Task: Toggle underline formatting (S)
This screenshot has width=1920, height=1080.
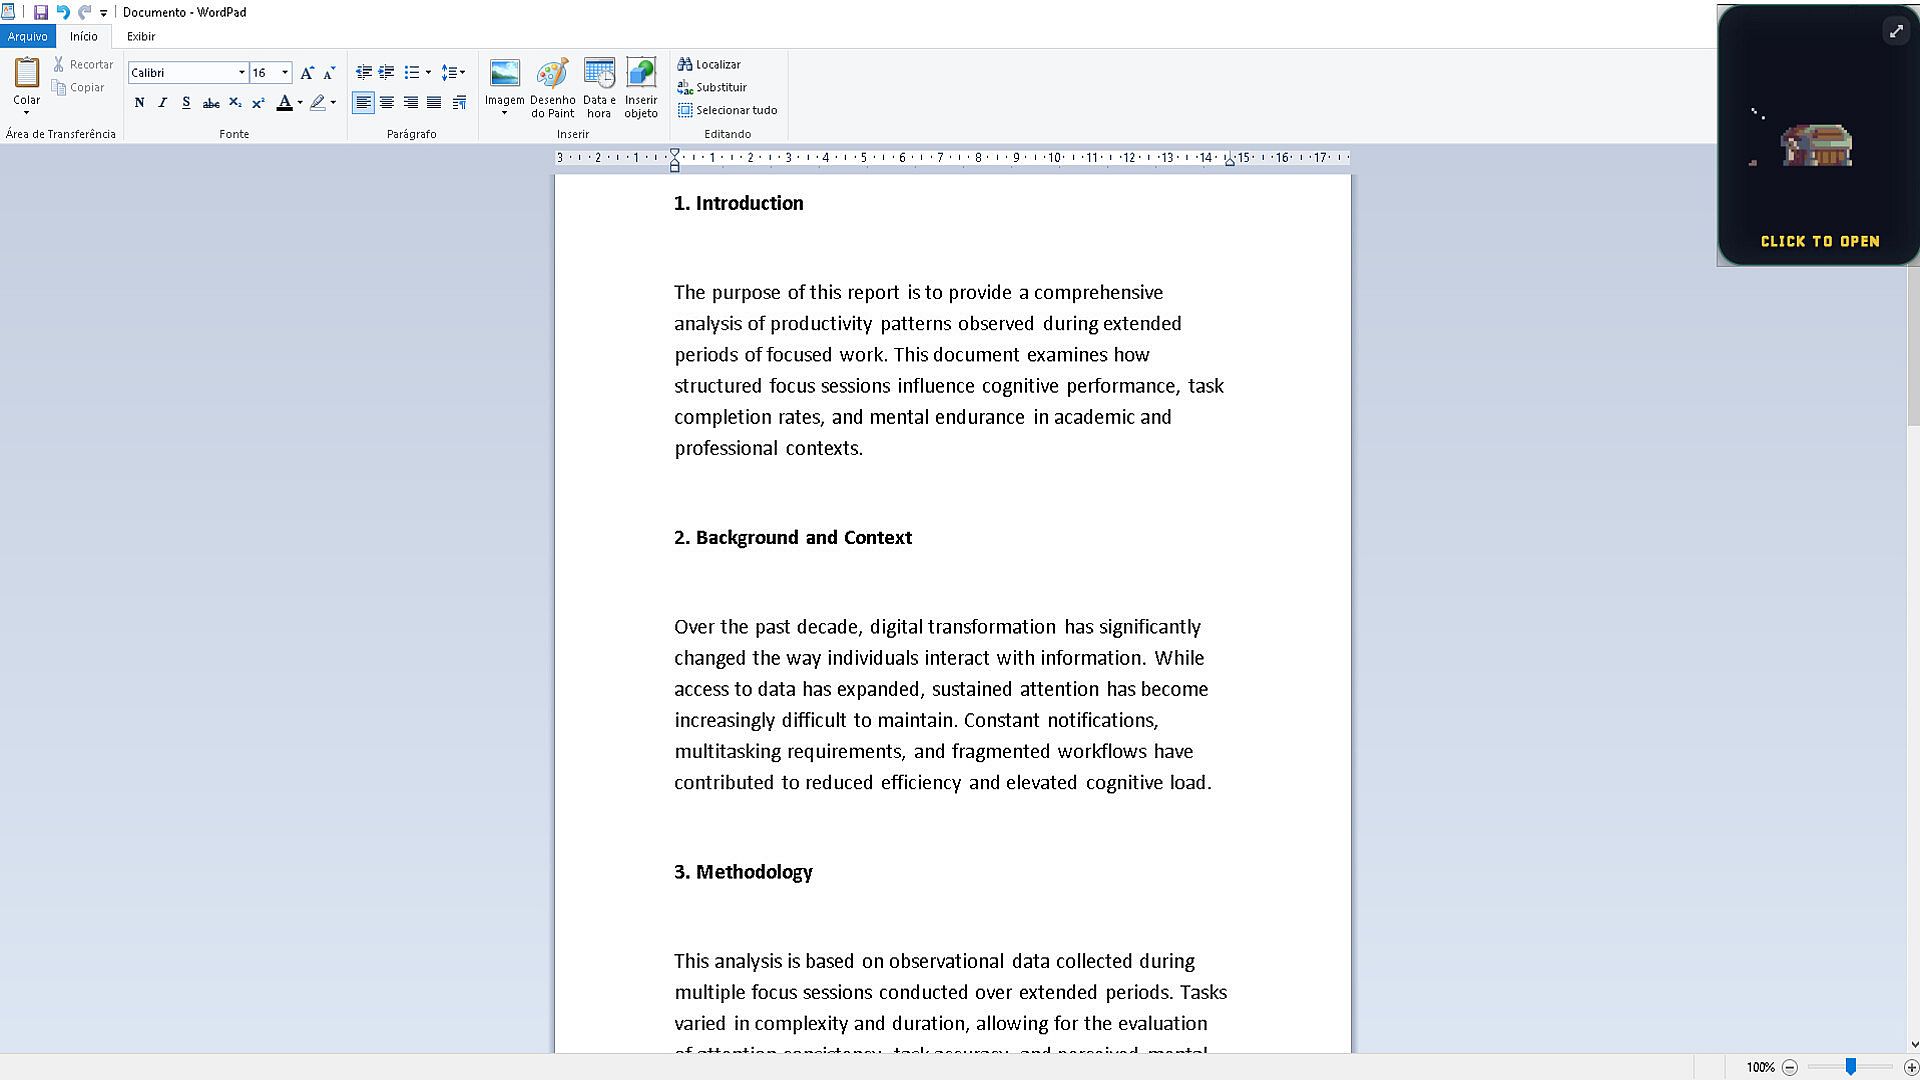Action: coord(186,102)
